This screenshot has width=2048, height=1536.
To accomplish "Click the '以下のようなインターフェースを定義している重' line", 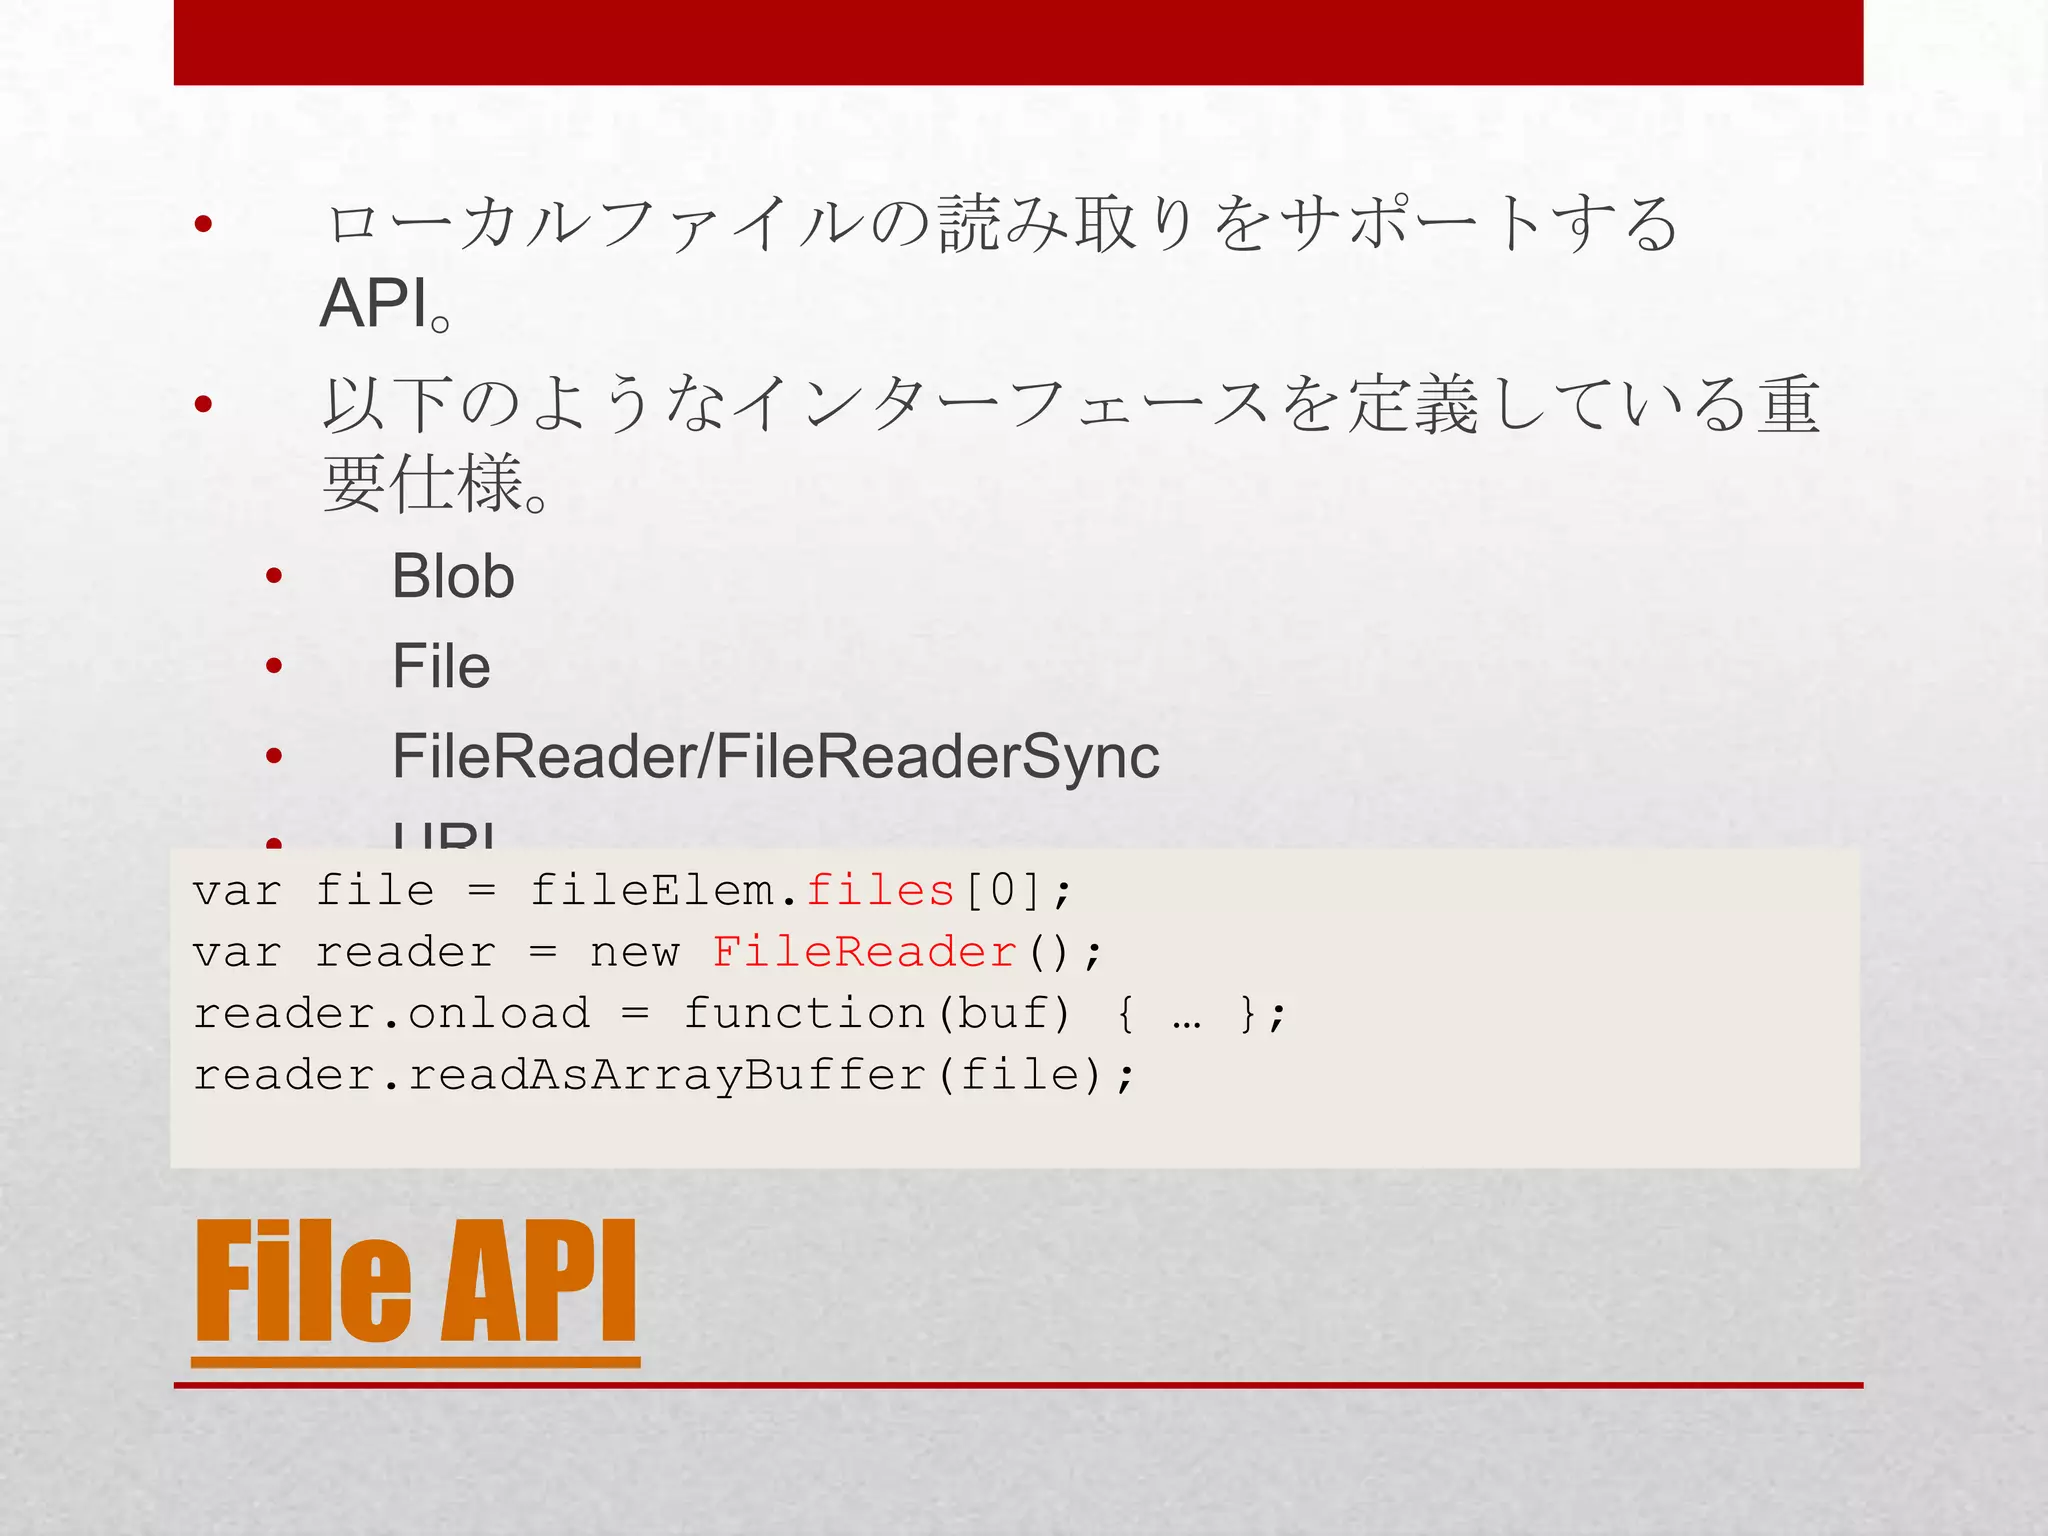I will pyautogui.click(x=1070, y=404).
